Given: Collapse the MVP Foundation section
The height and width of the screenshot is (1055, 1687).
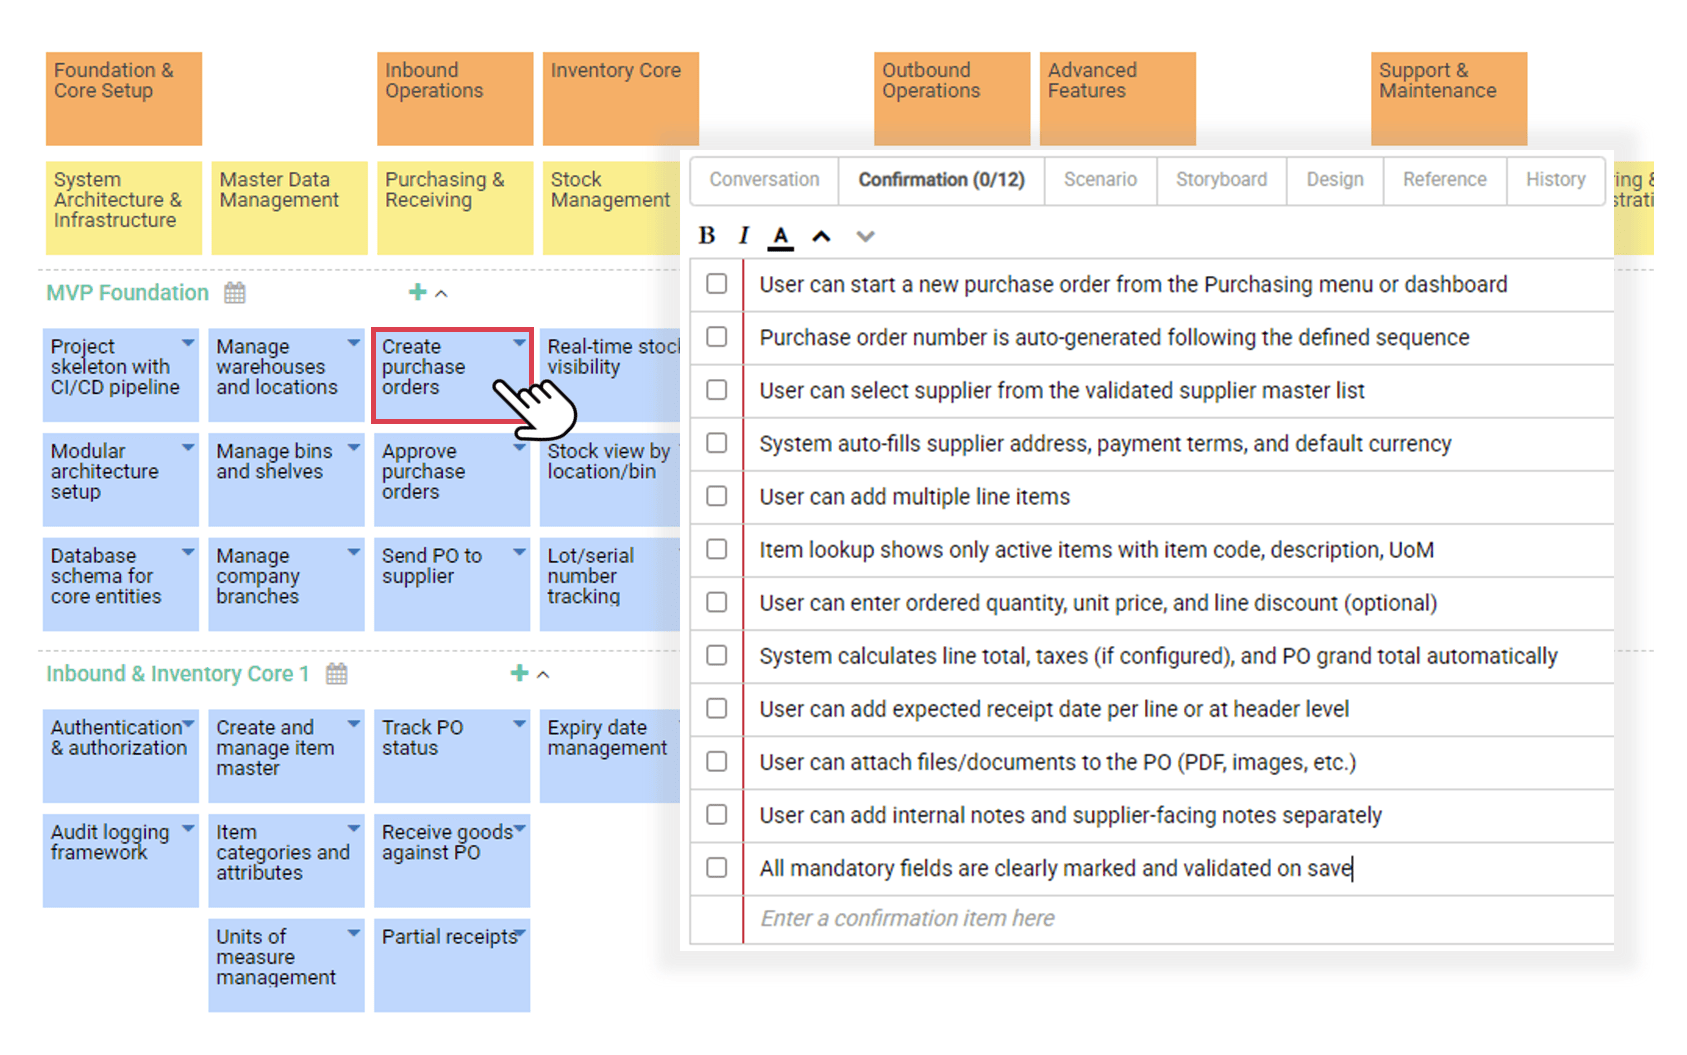Looking at the screenshot, I should point(441,293).
